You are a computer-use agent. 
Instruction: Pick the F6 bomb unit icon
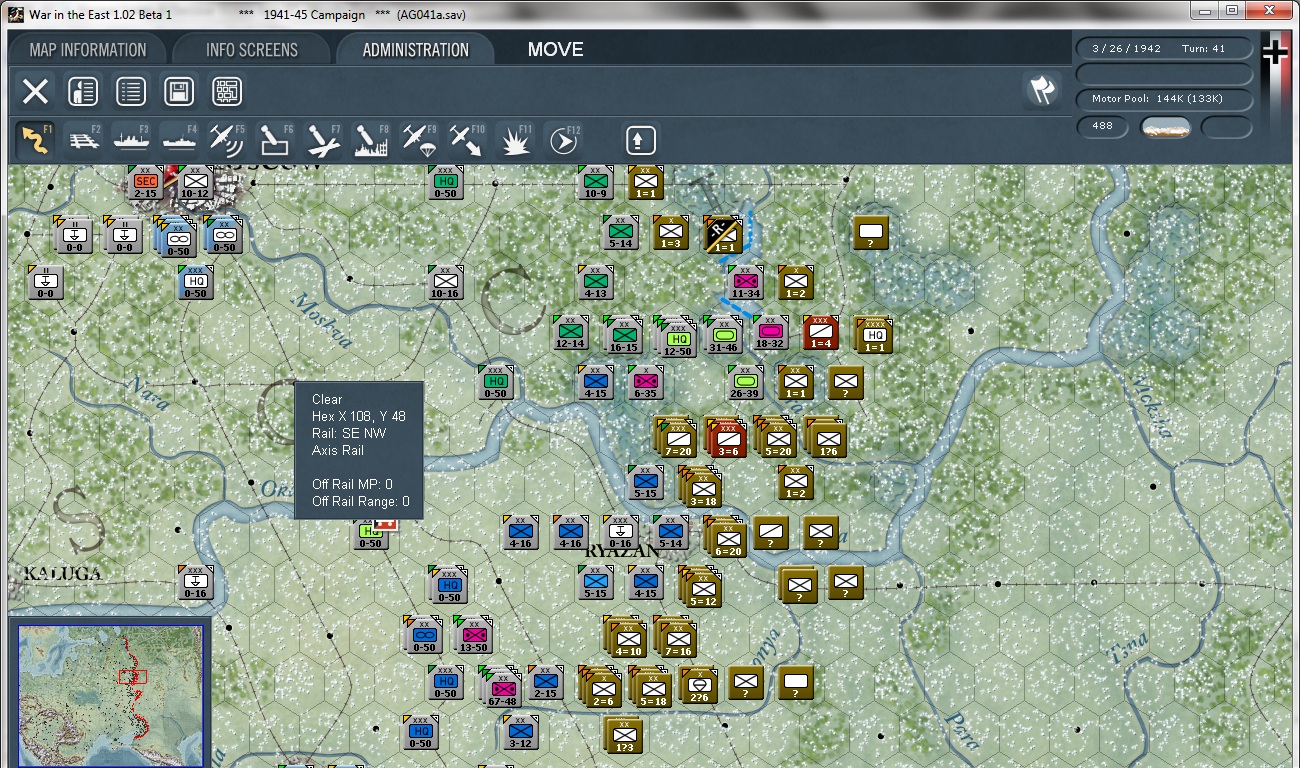275,140
